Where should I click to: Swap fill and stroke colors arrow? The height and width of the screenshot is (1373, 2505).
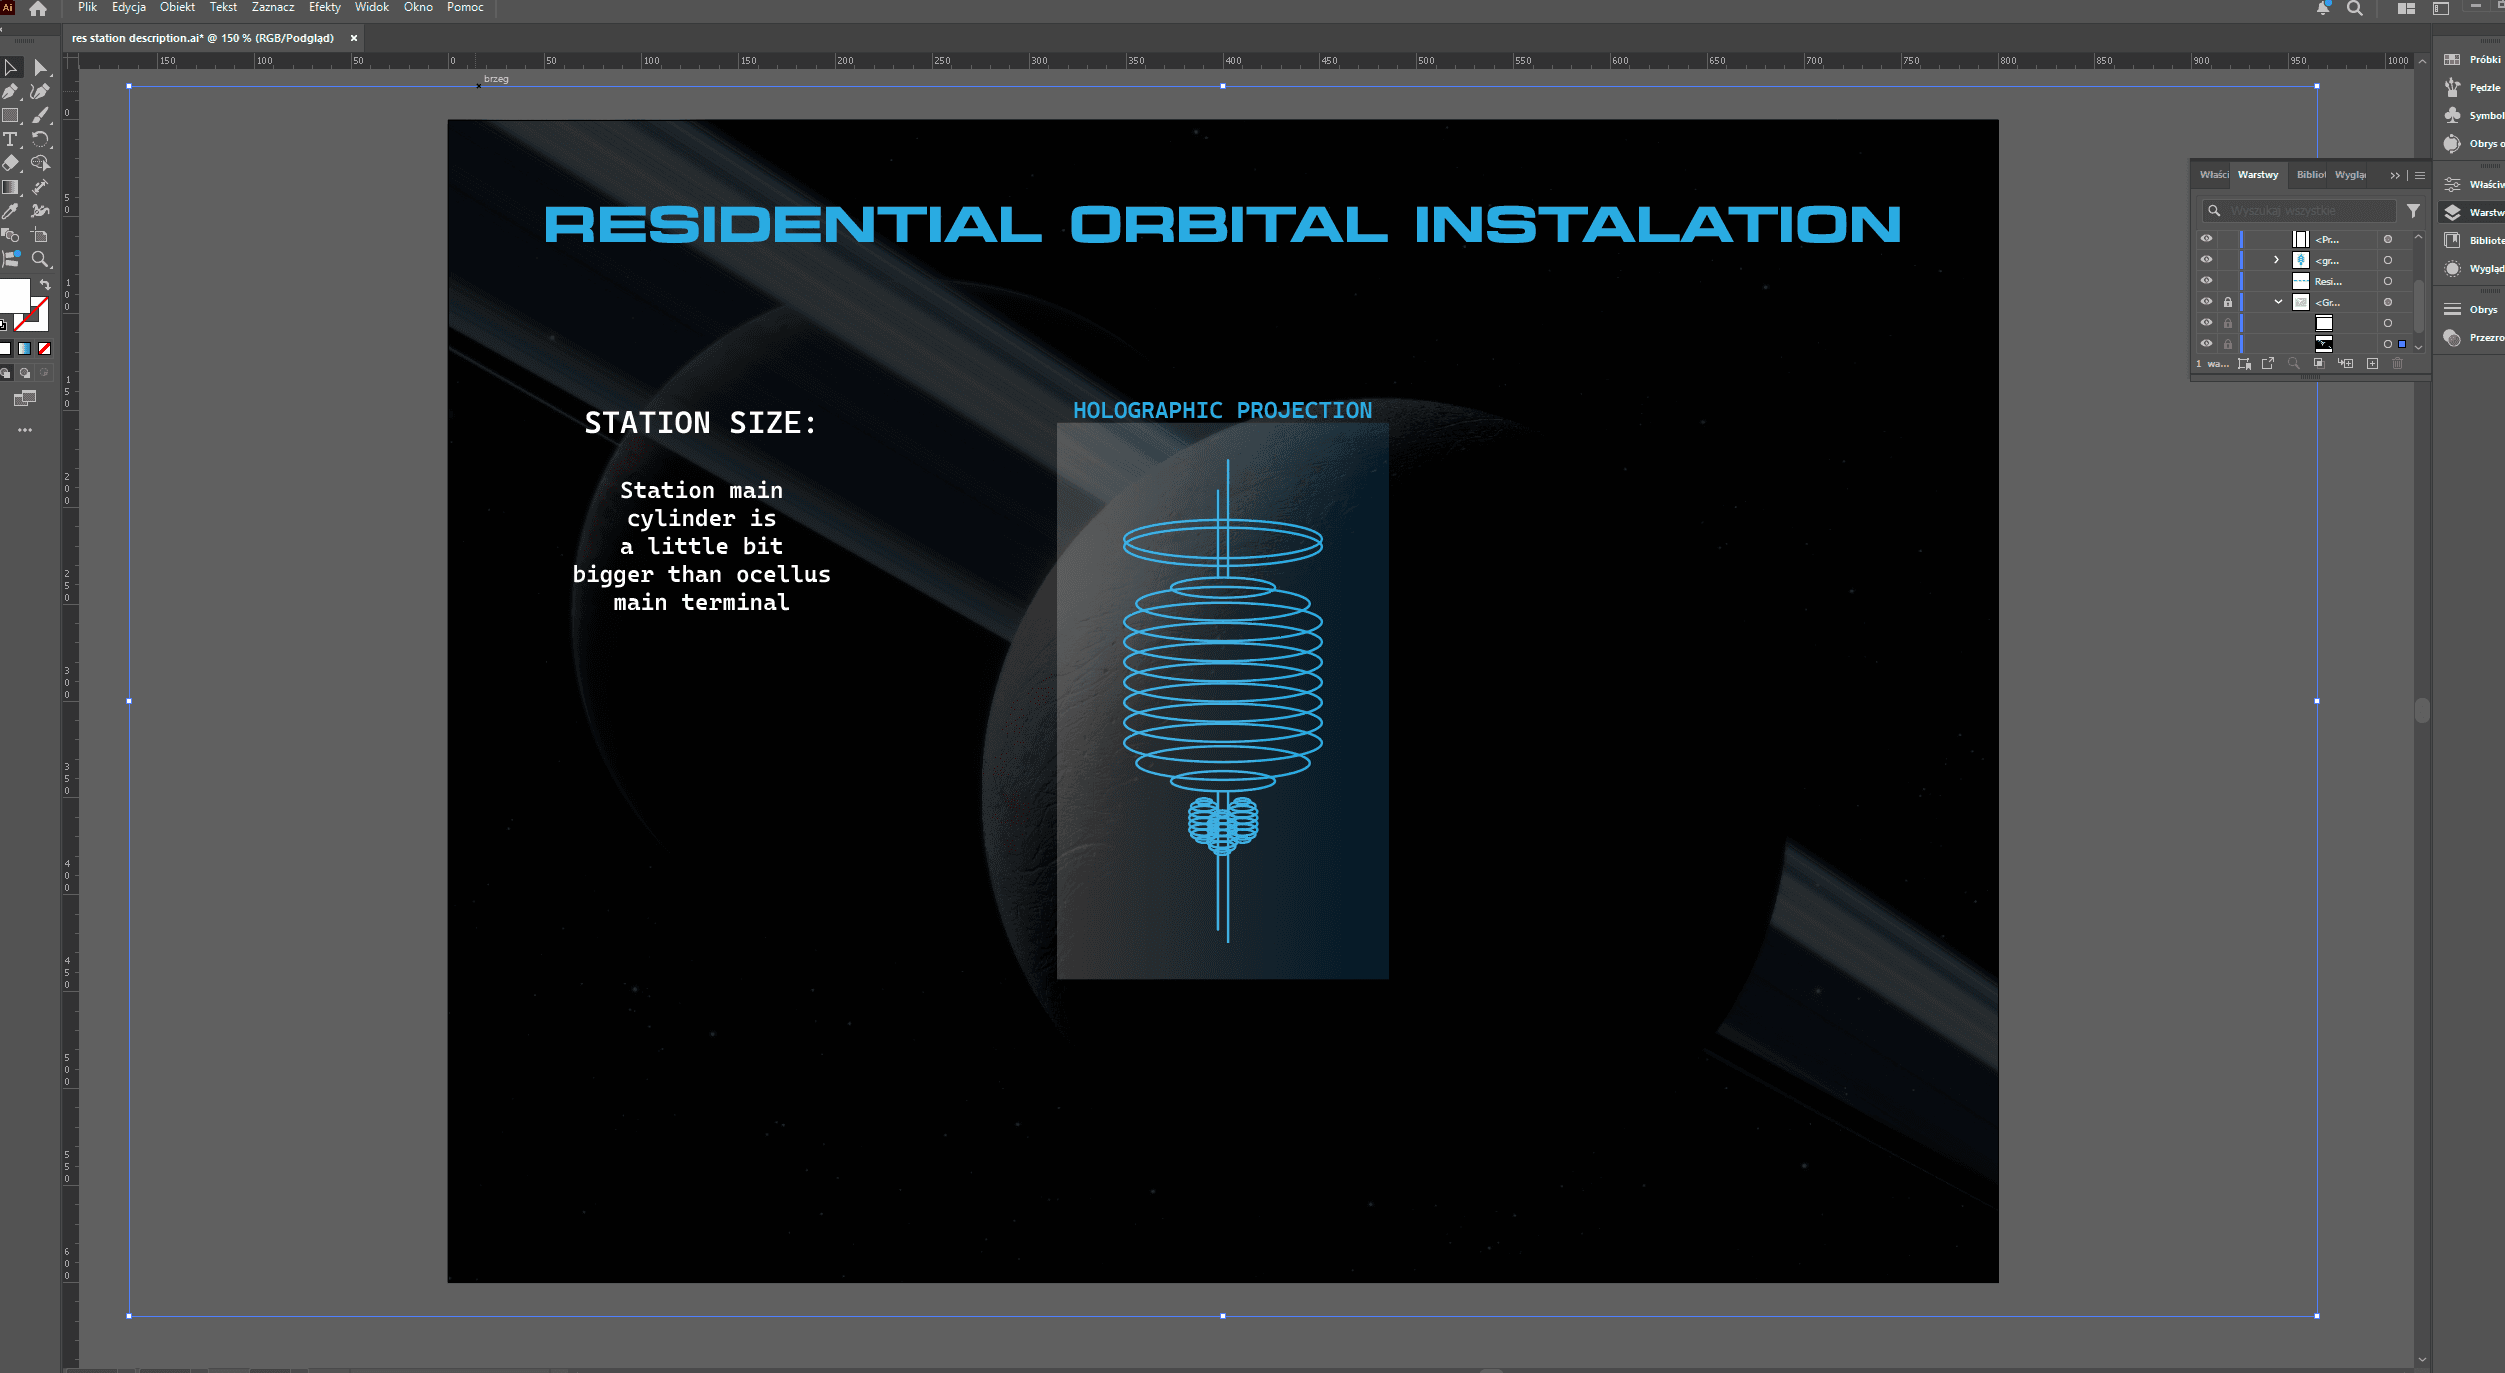45,285
